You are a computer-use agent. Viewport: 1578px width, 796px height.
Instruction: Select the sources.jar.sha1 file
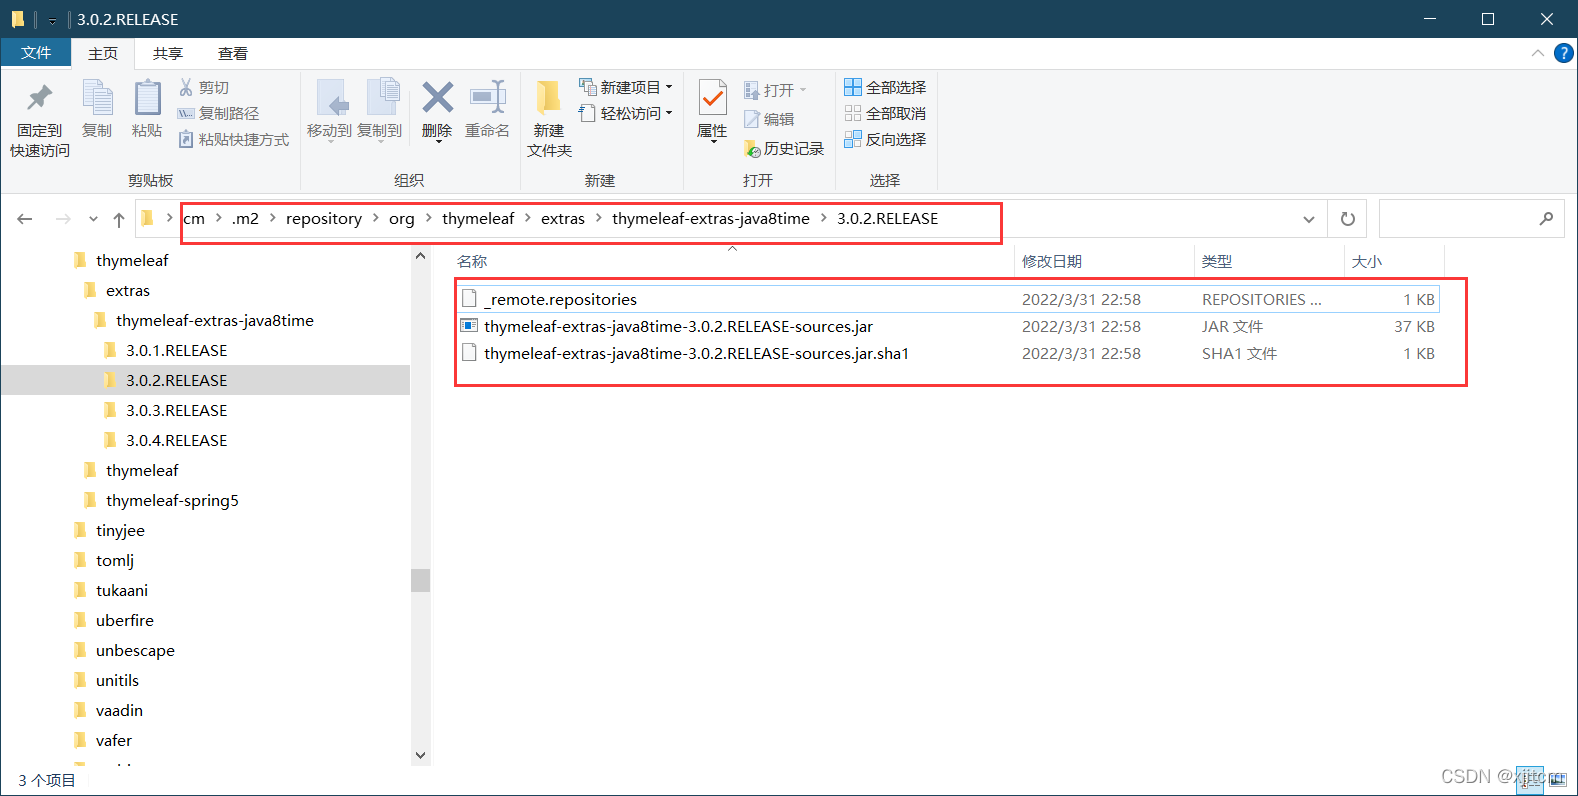(948, 353)
